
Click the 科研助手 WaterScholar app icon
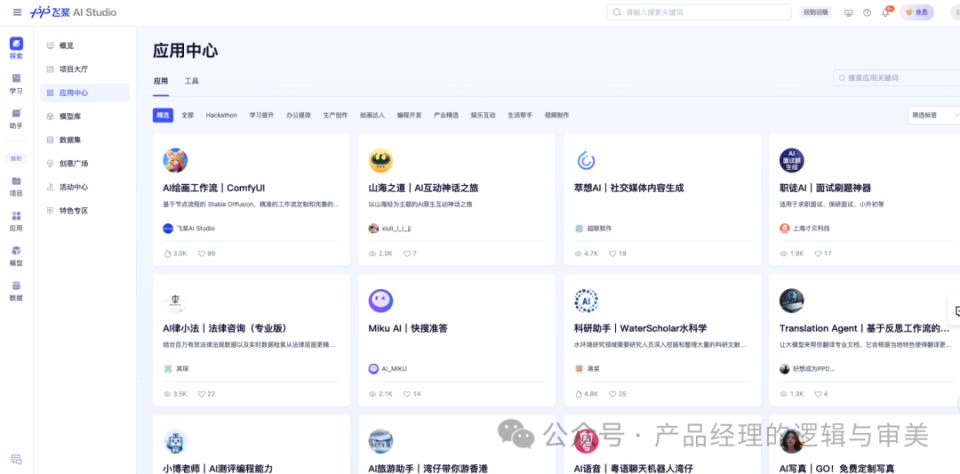[587, 301]
